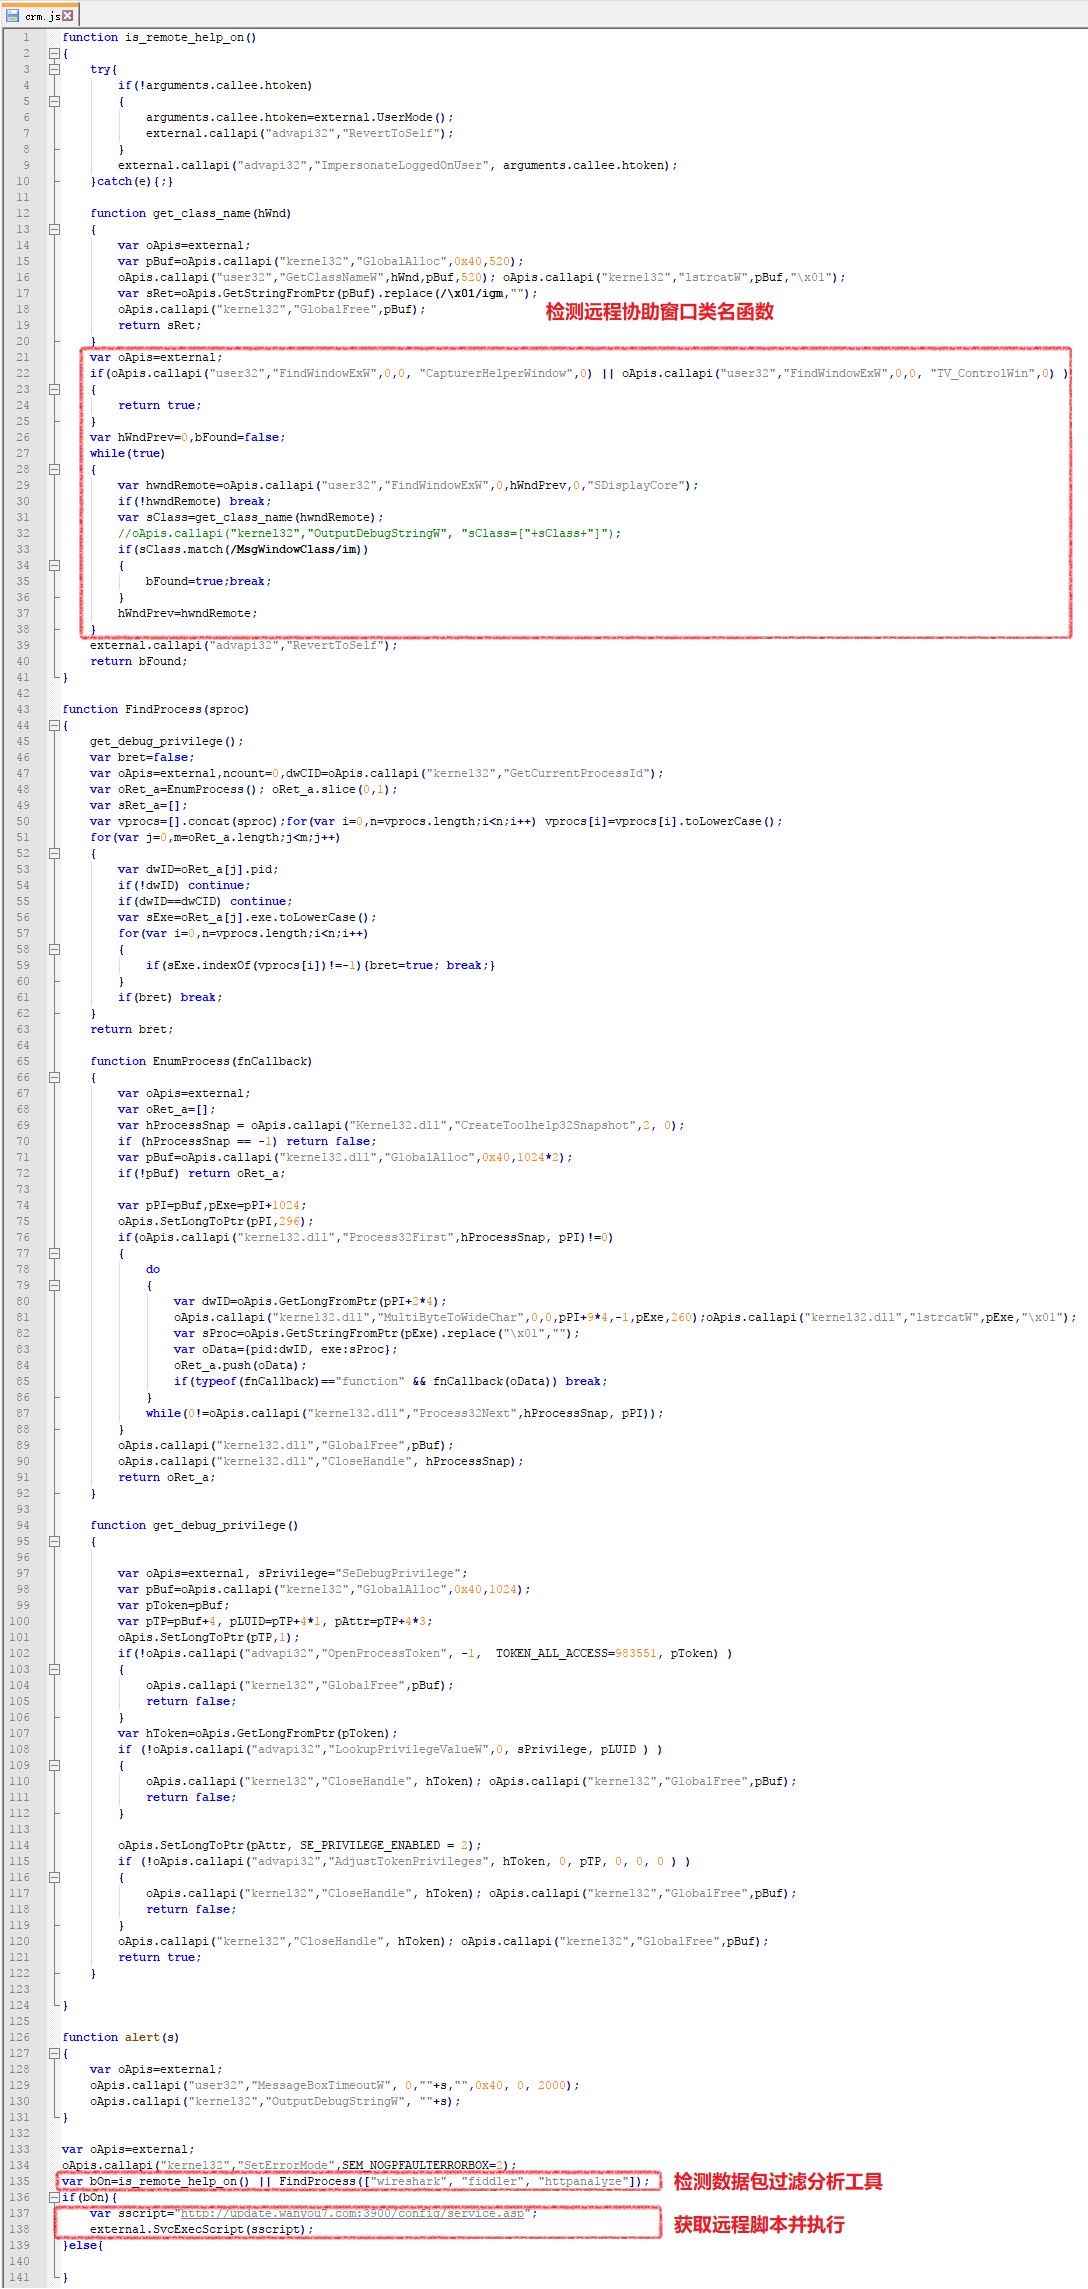Collapse MsgWindowClass match block at line 34
Screen dimensions: 1088x2289
(x=54, y=565)
